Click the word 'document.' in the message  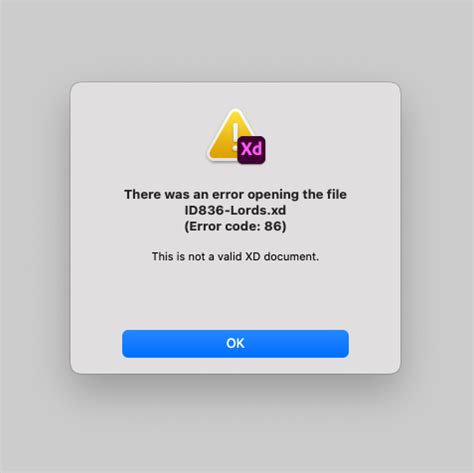[291, 256]
